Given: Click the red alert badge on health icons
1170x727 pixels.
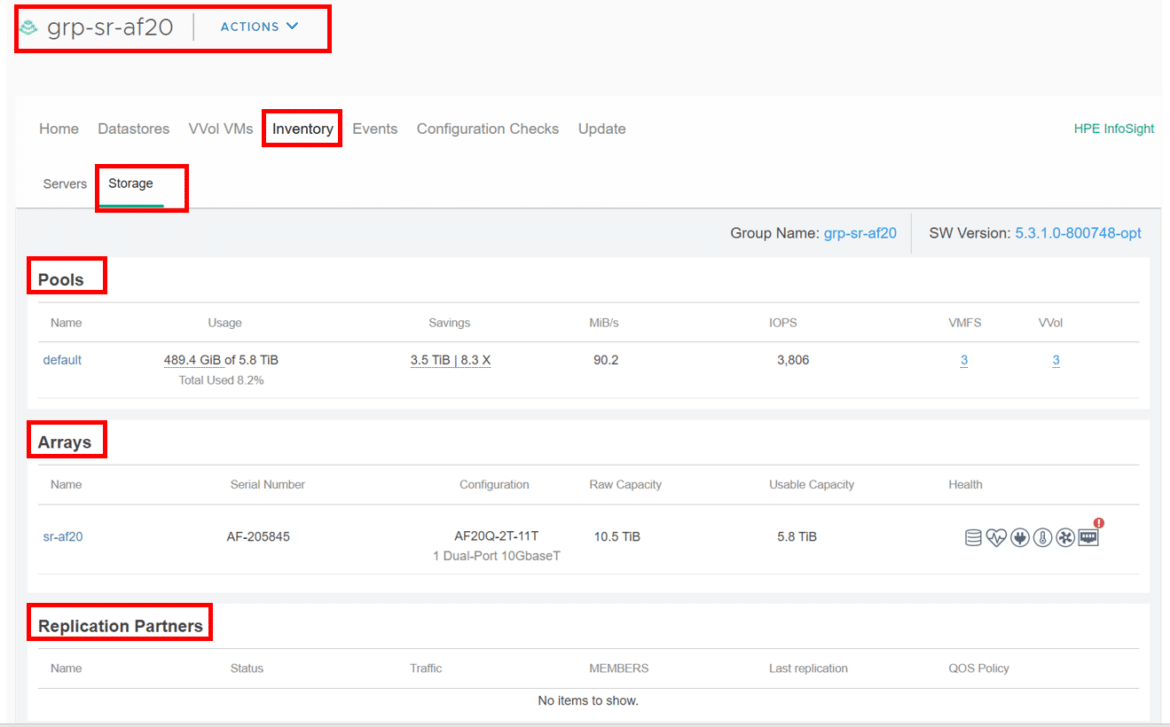Looking at the screenshot, I should pyautogui.click(x=1099, y=523).
